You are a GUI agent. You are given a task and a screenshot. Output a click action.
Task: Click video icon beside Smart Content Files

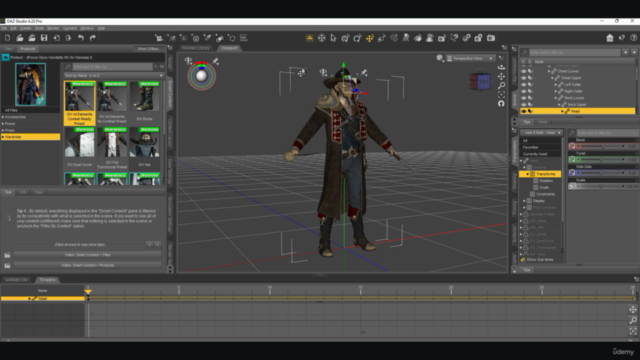(x=7, y=255)
